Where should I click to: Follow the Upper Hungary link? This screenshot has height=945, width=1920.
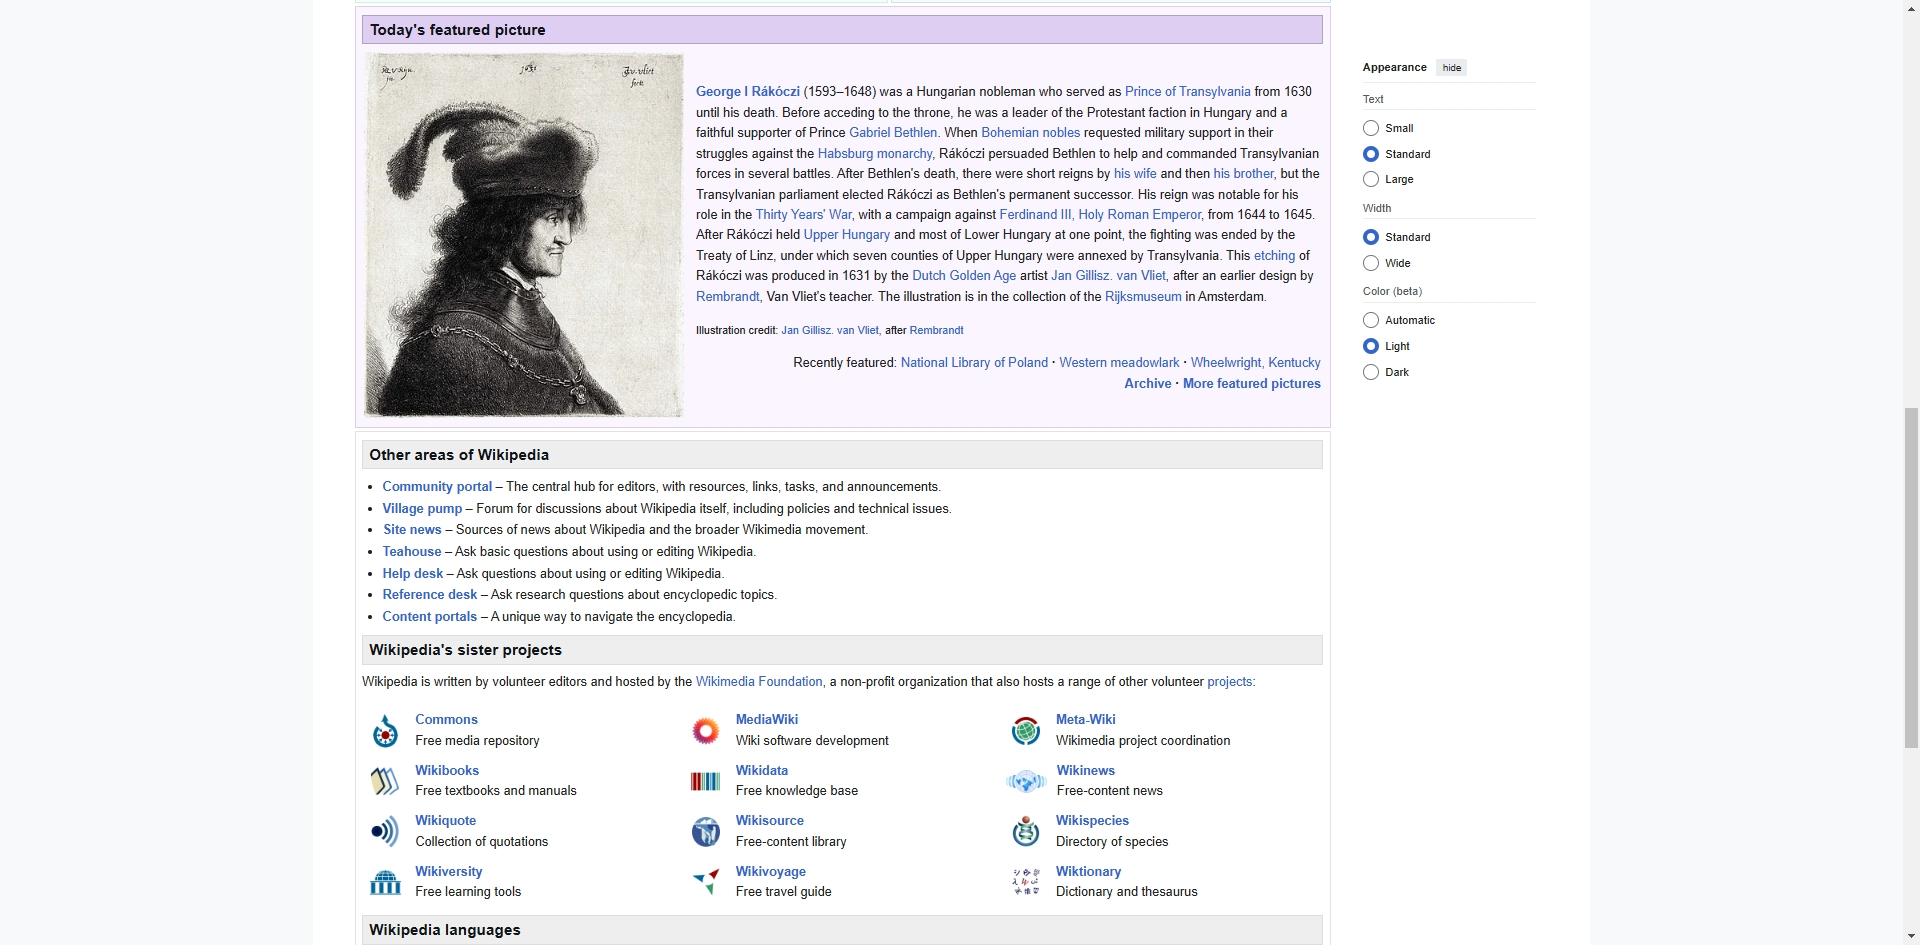click(x=846, y=234)
